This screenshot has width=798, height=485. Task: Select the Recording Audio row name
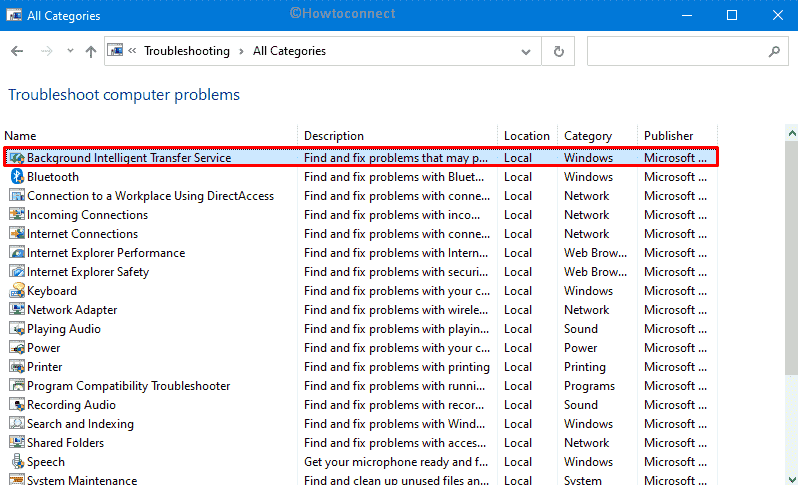click(x=71, y=405)
